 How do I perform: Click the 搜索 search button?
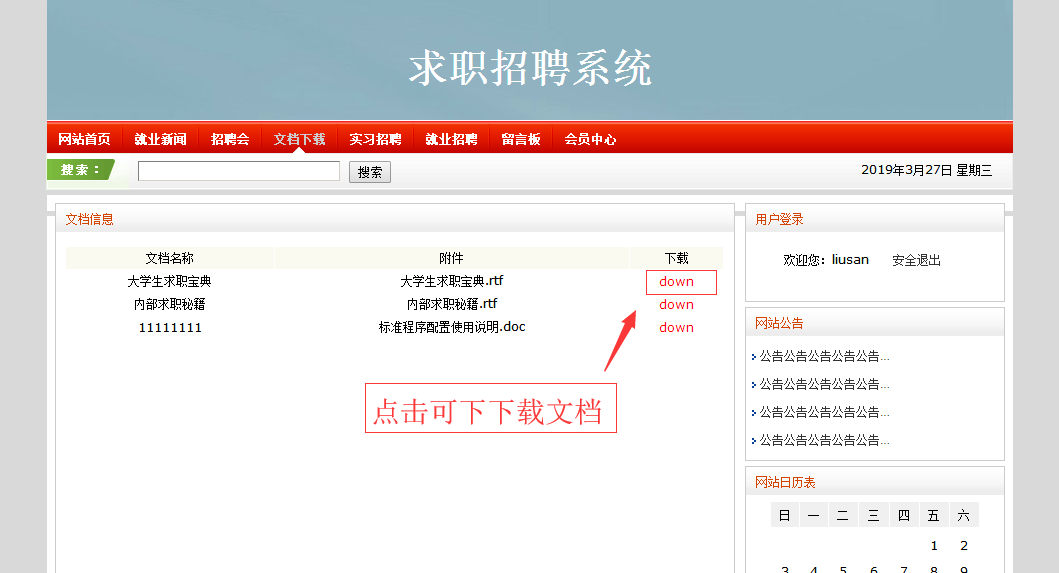tap(369, 172)
